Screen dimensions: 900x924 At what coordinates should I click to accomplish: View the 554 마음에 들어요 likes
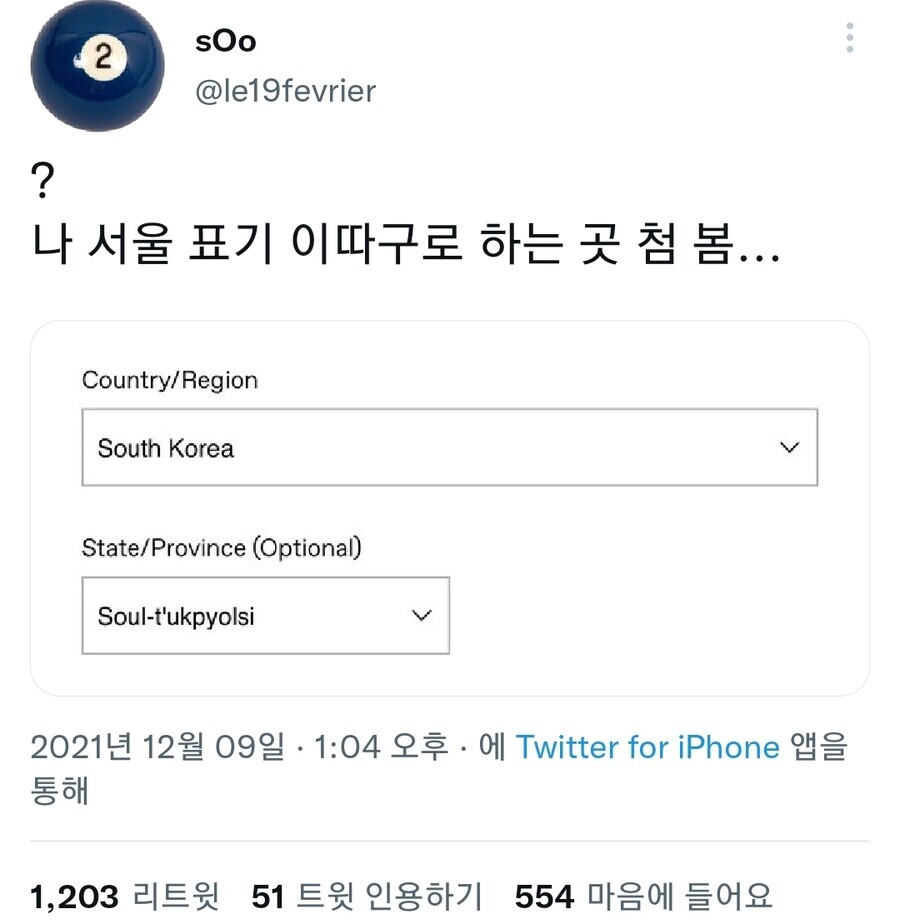click(x=643, y=896)
